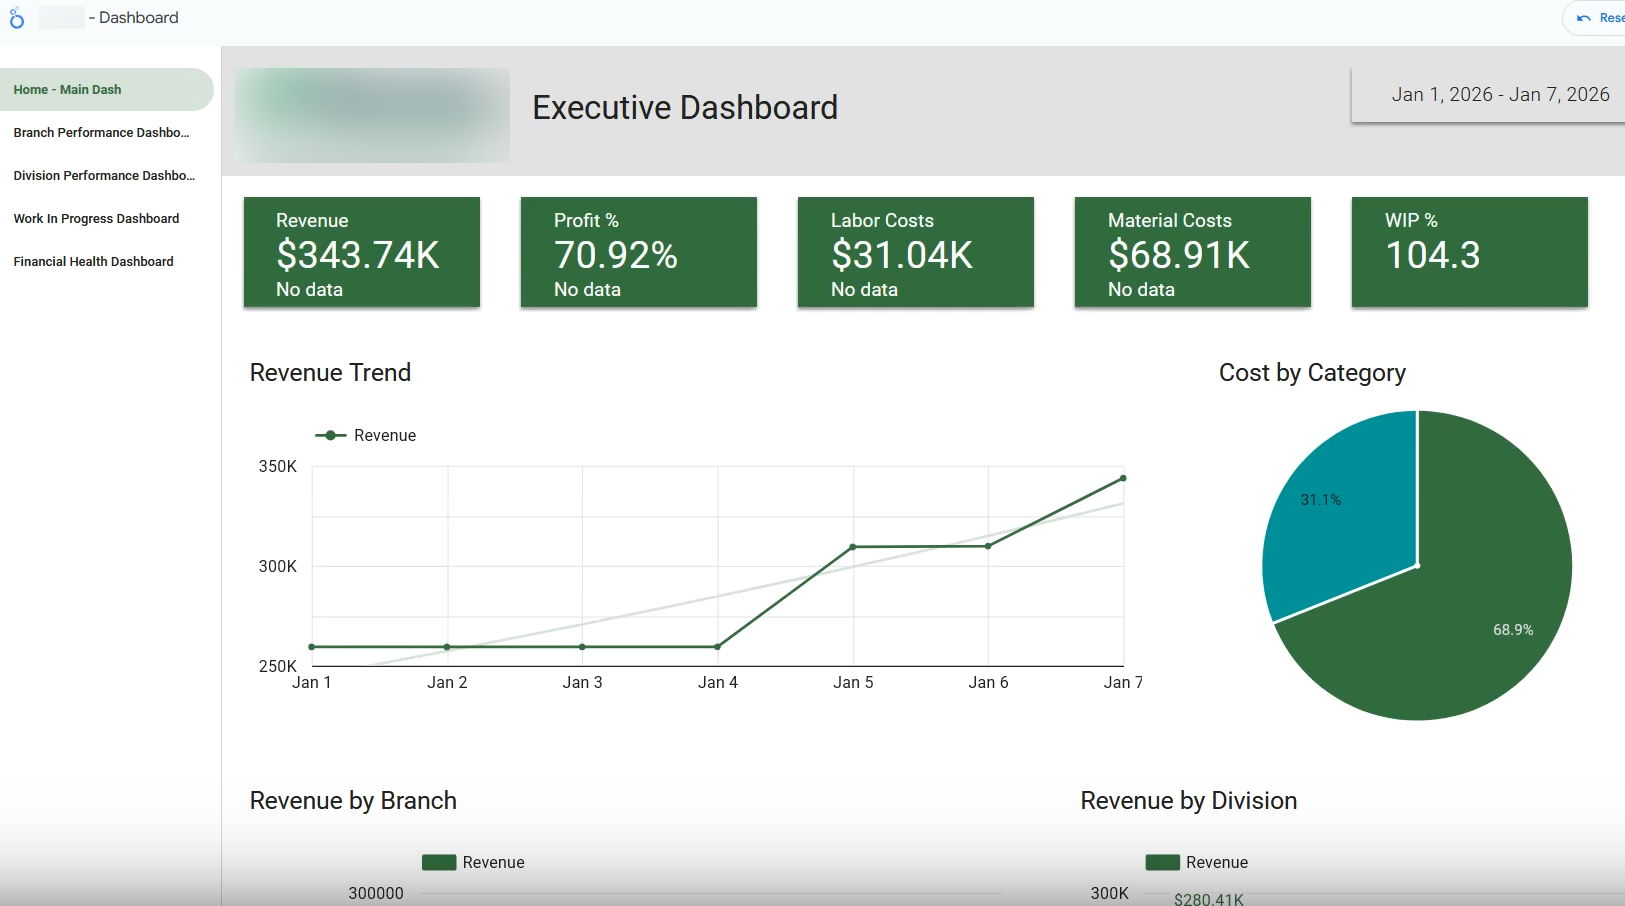Click the Revenue by Branch heading
This screenshot has height=906, width=1625.
click(x=353, y=801)
